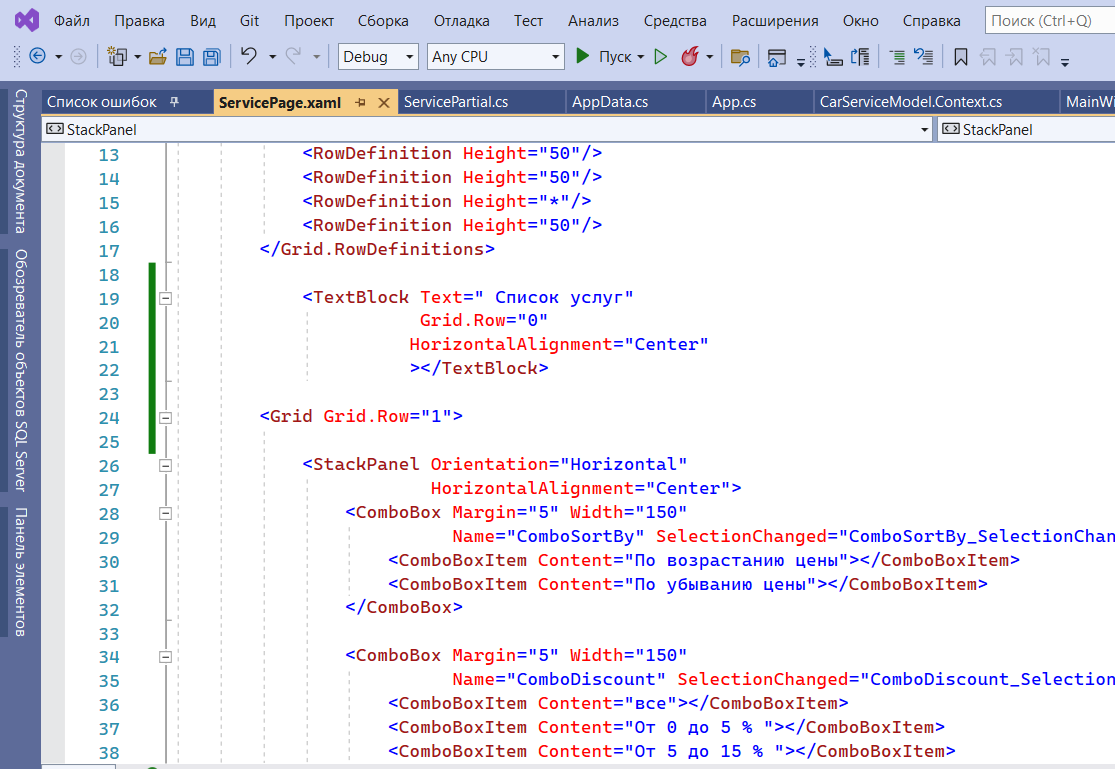Screen dimensions: 1115x769
Task: Go to the next bookmark icon
Action: coord(1015,57)
